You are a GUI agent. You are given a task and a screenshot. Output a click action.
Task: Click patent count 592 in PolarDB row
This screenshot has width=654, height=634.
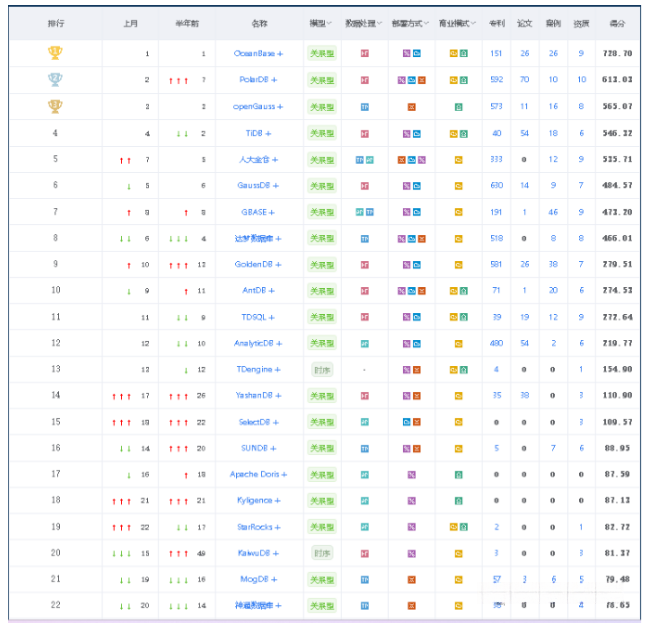tap(496, 79)
